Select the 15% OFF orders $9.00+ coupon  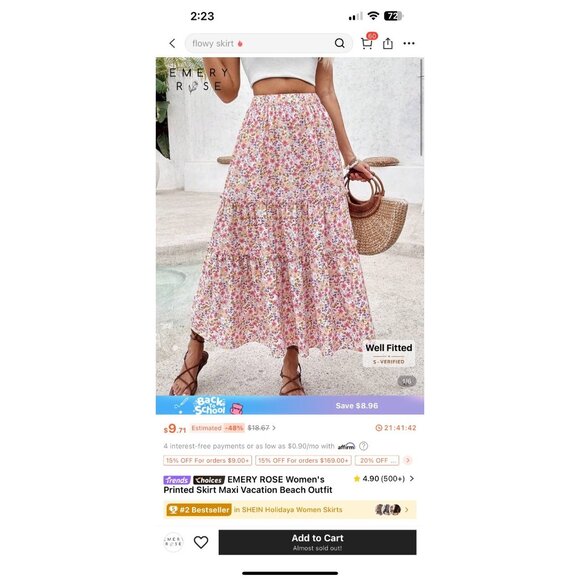208,461
